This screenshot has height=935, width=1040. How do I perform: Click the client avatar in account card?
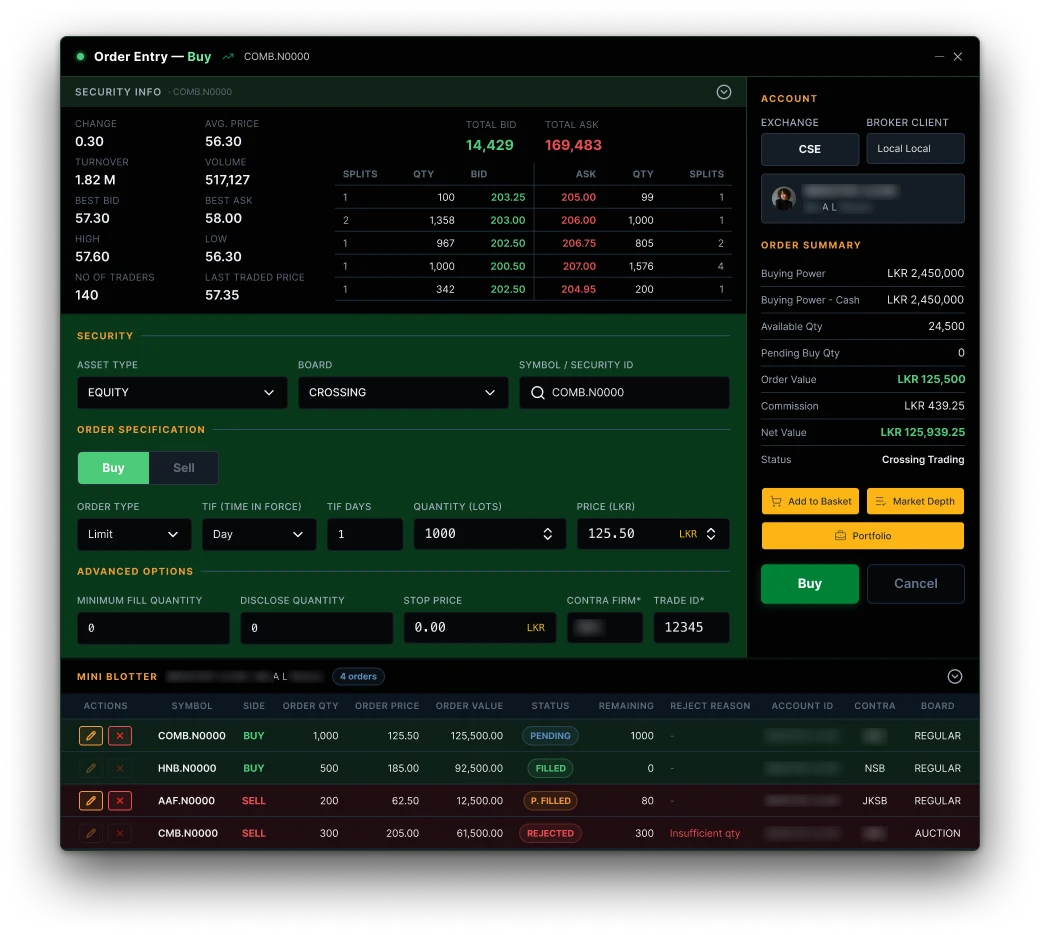(783, 198)
